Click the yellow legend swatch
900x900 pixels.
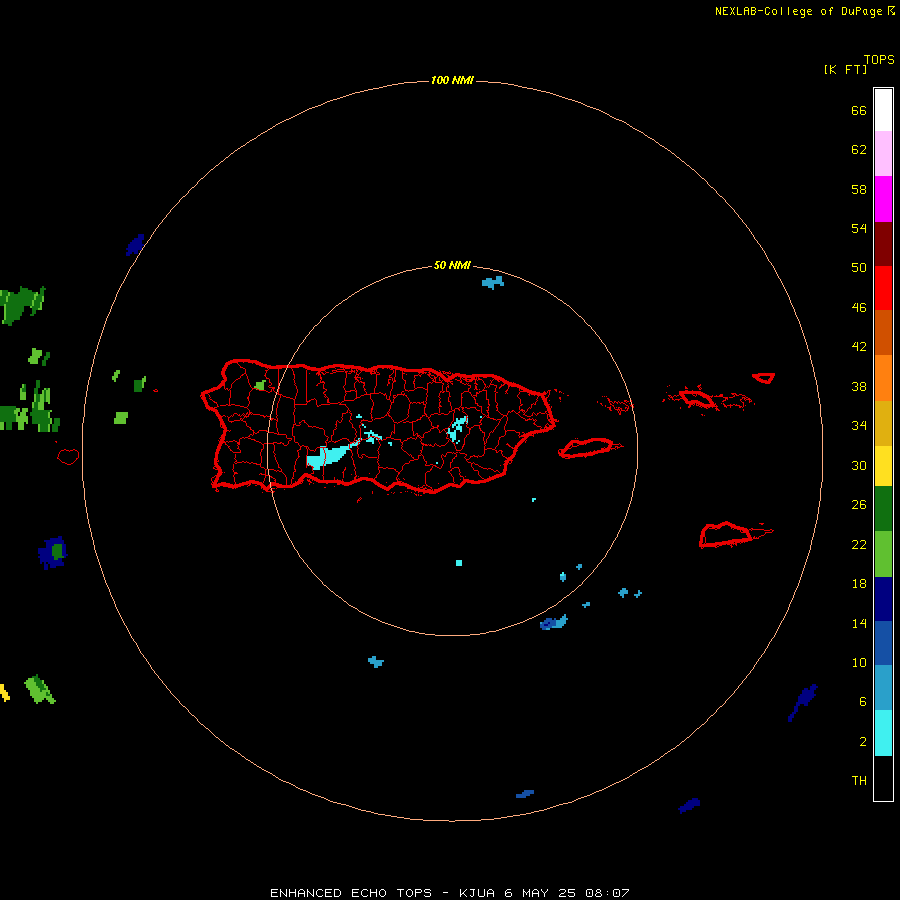[x=883, y=465]
